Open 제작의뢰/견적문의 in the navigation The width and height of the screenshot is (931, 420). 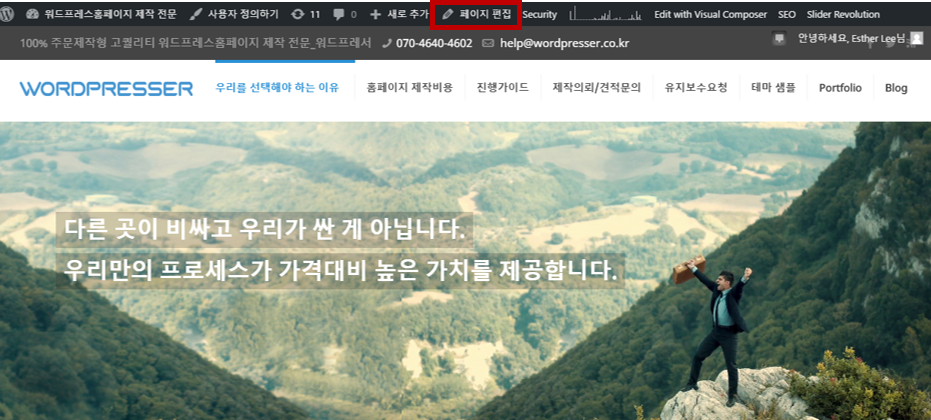click(x=597, y=88)
